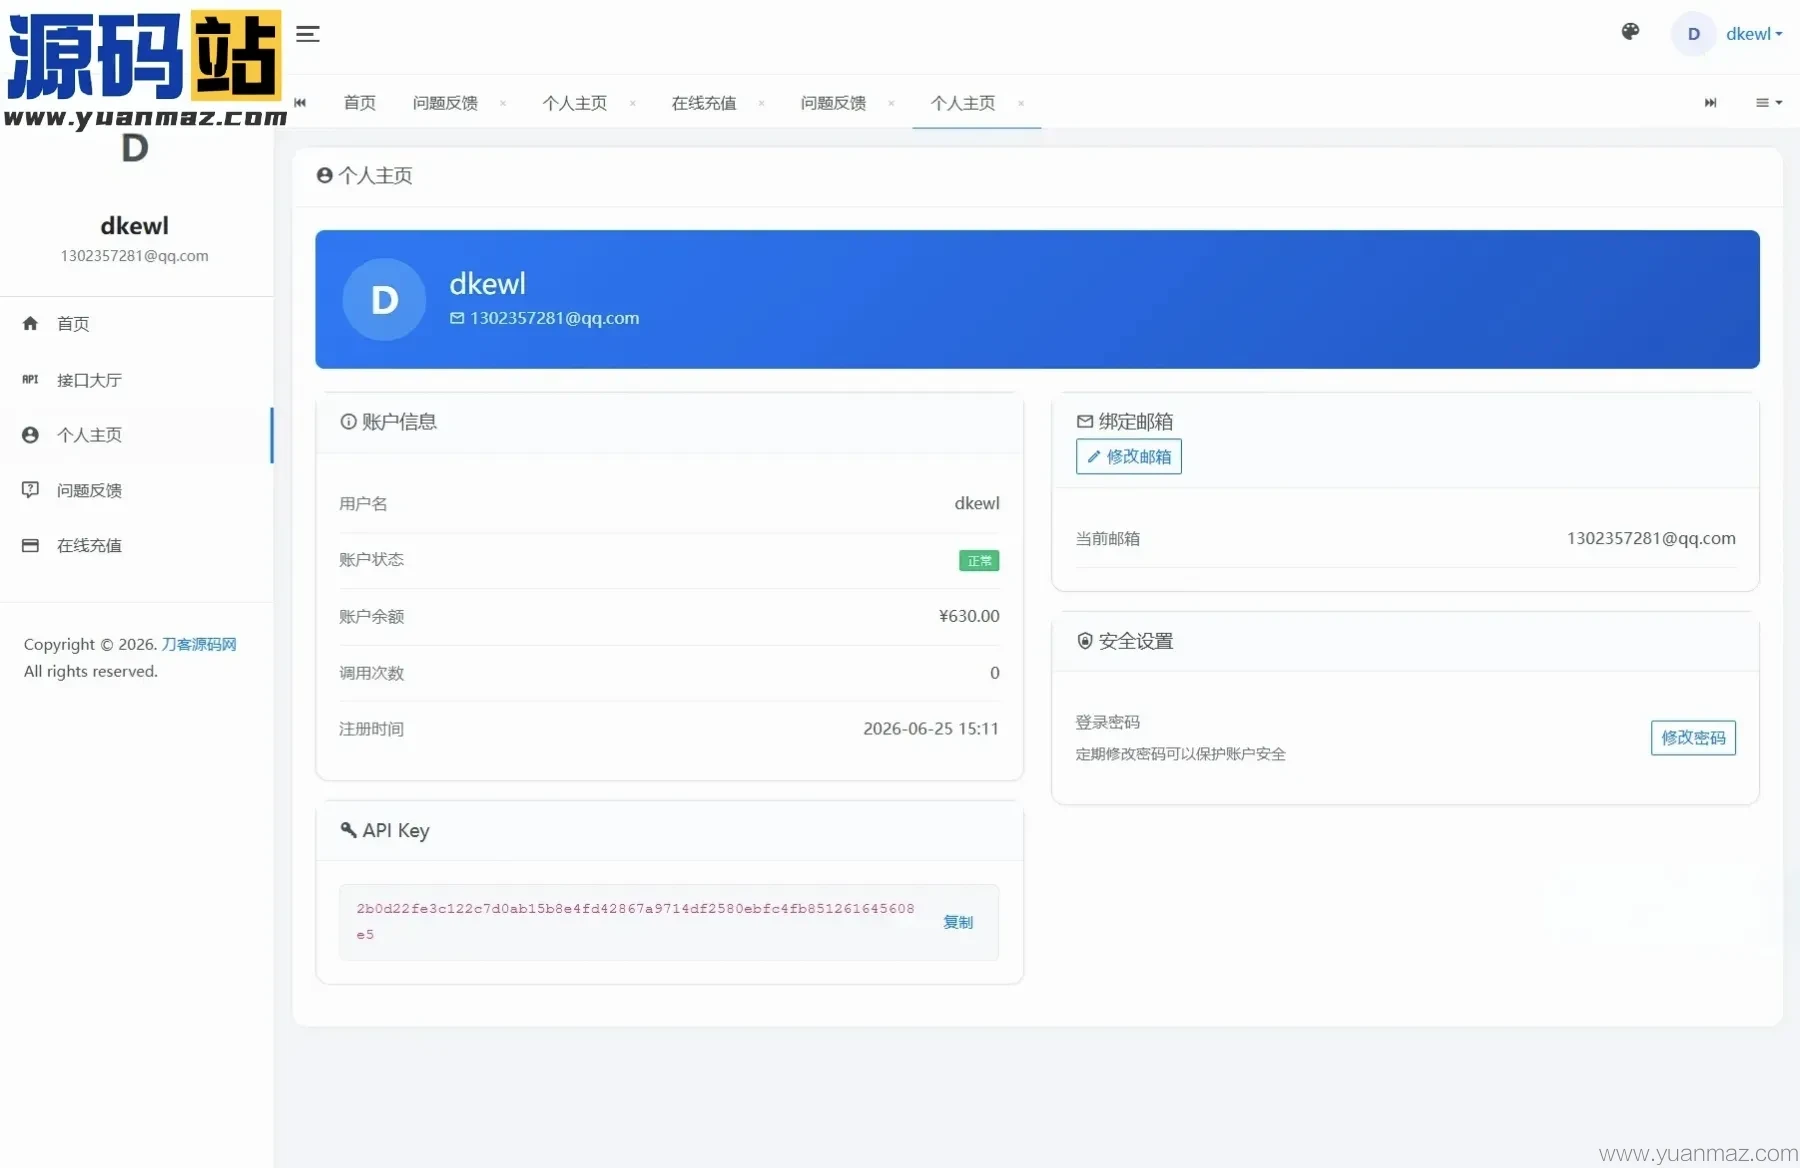The height and width of the screenshot is (1168, 1800).
Task: Click the credit card recharge icon
Action: click(30, 545)
